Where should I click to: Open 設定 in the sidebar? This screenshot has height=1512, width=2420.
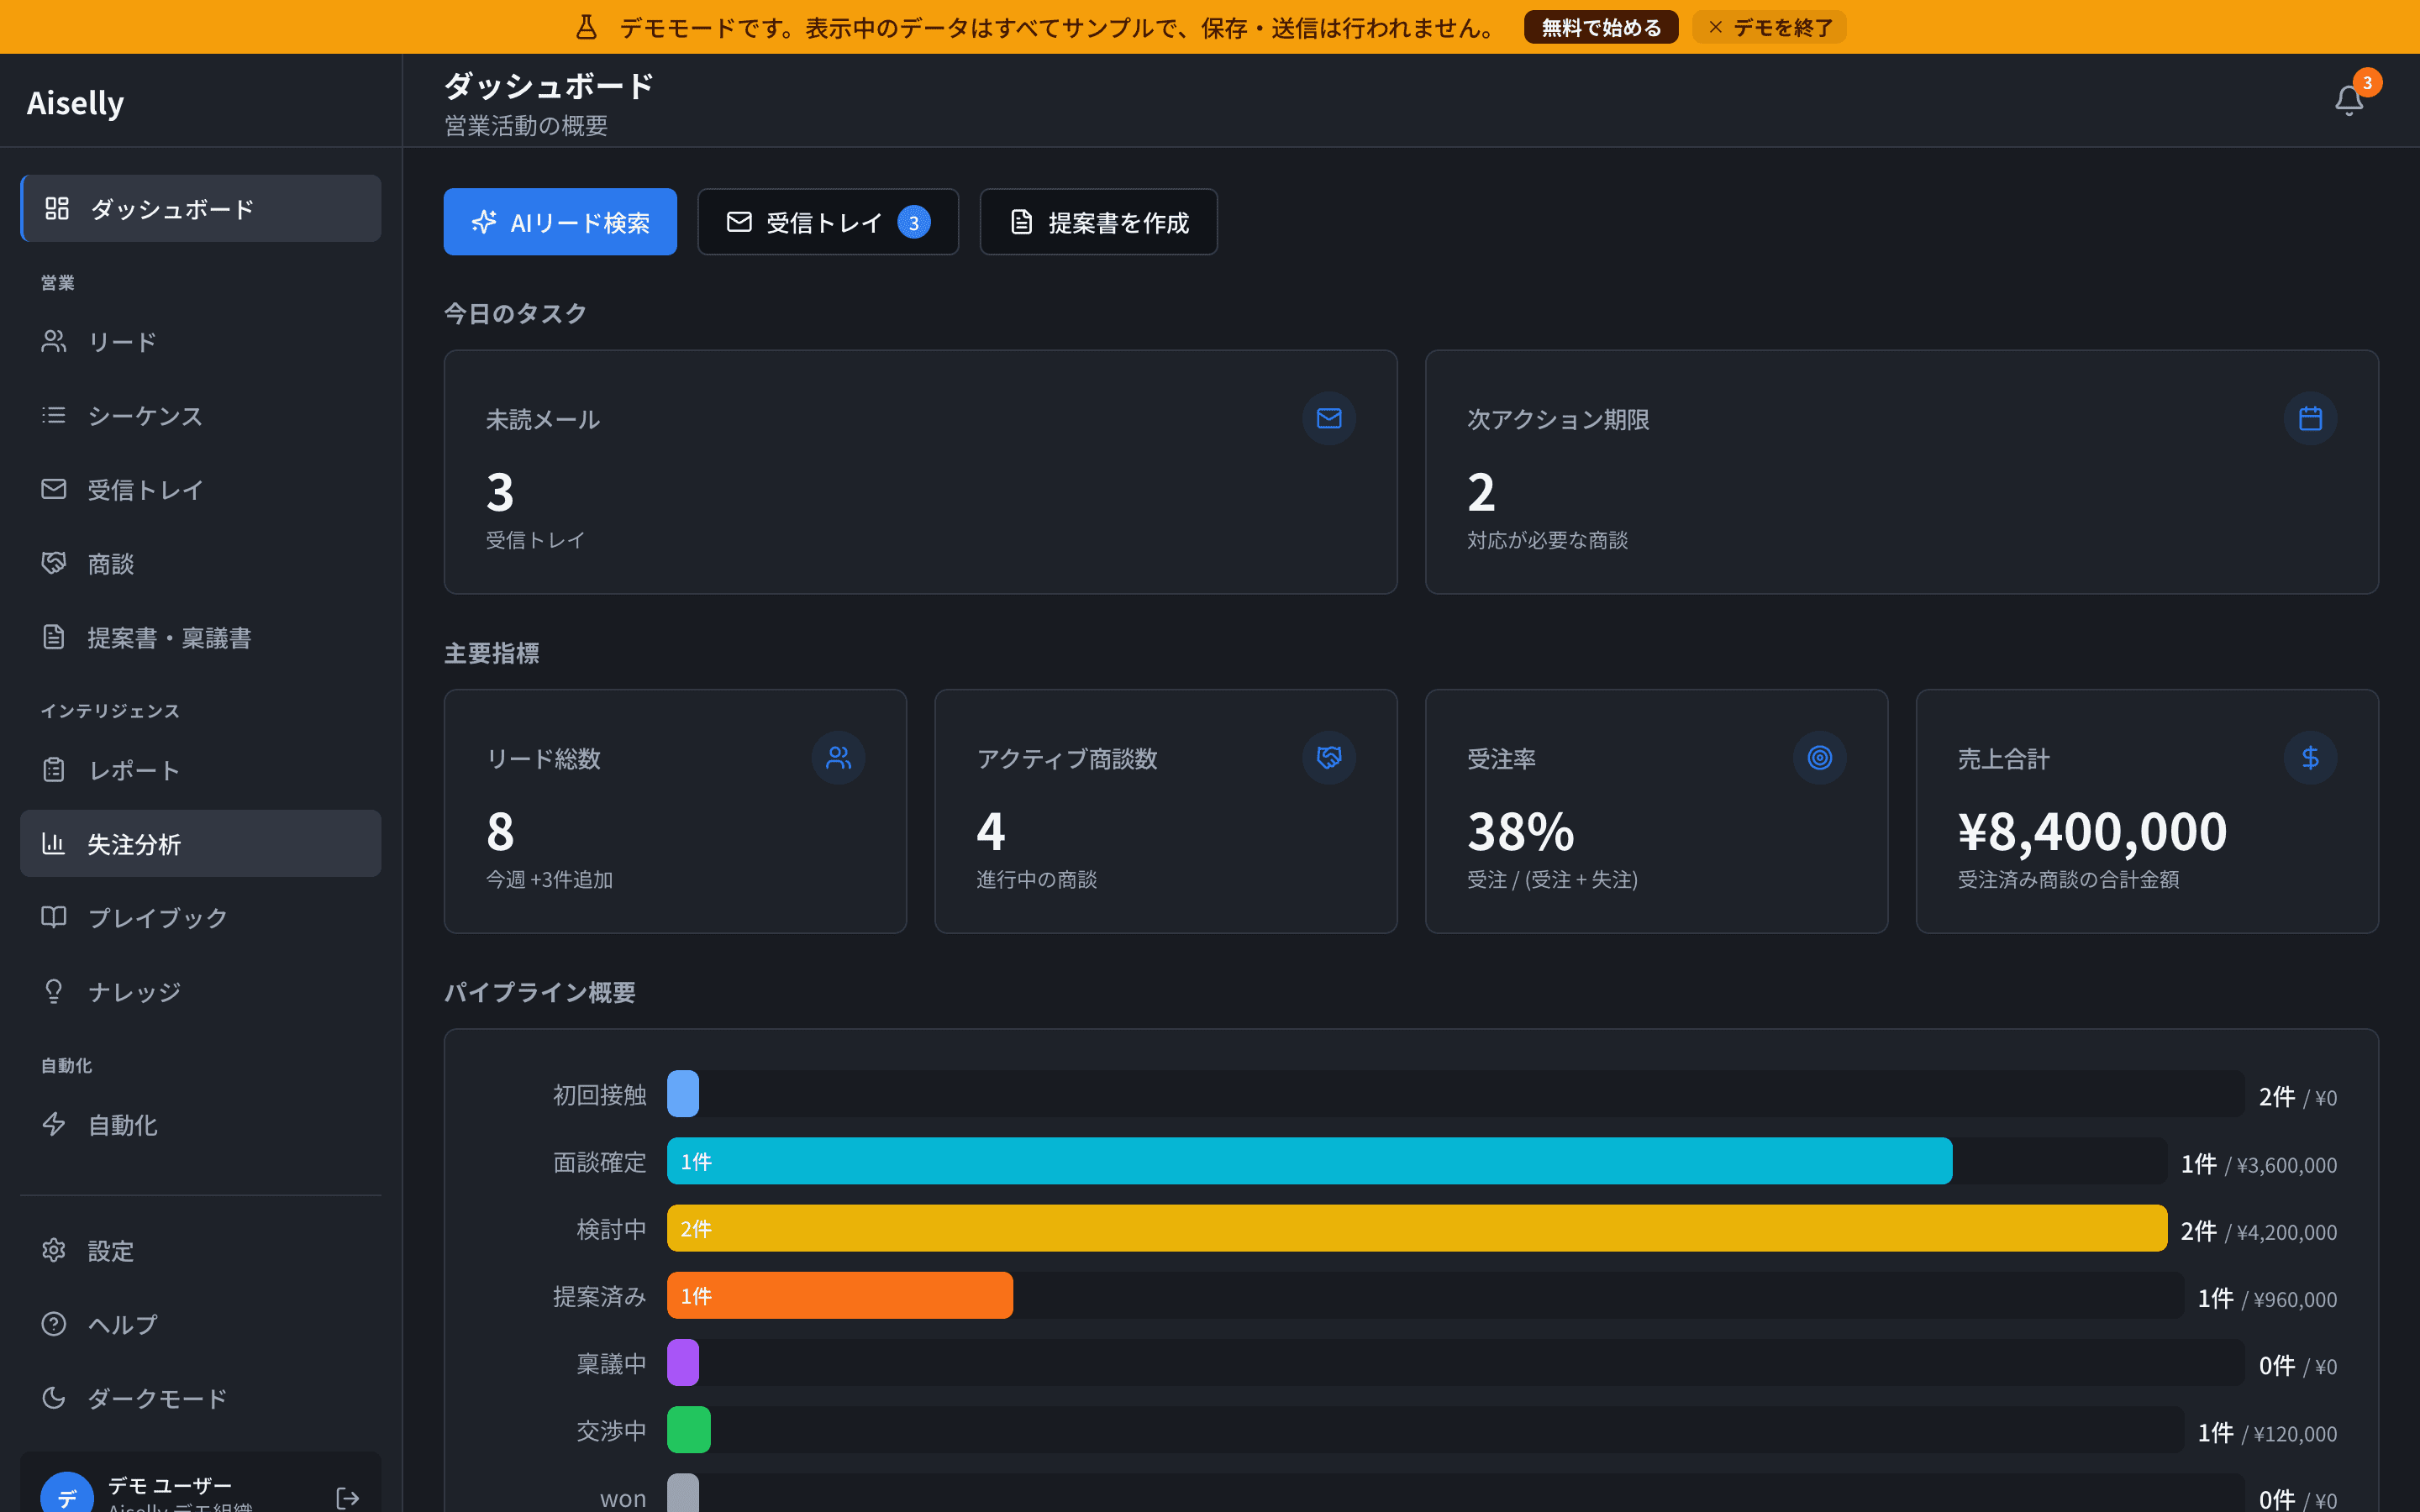coord(201,1251)
